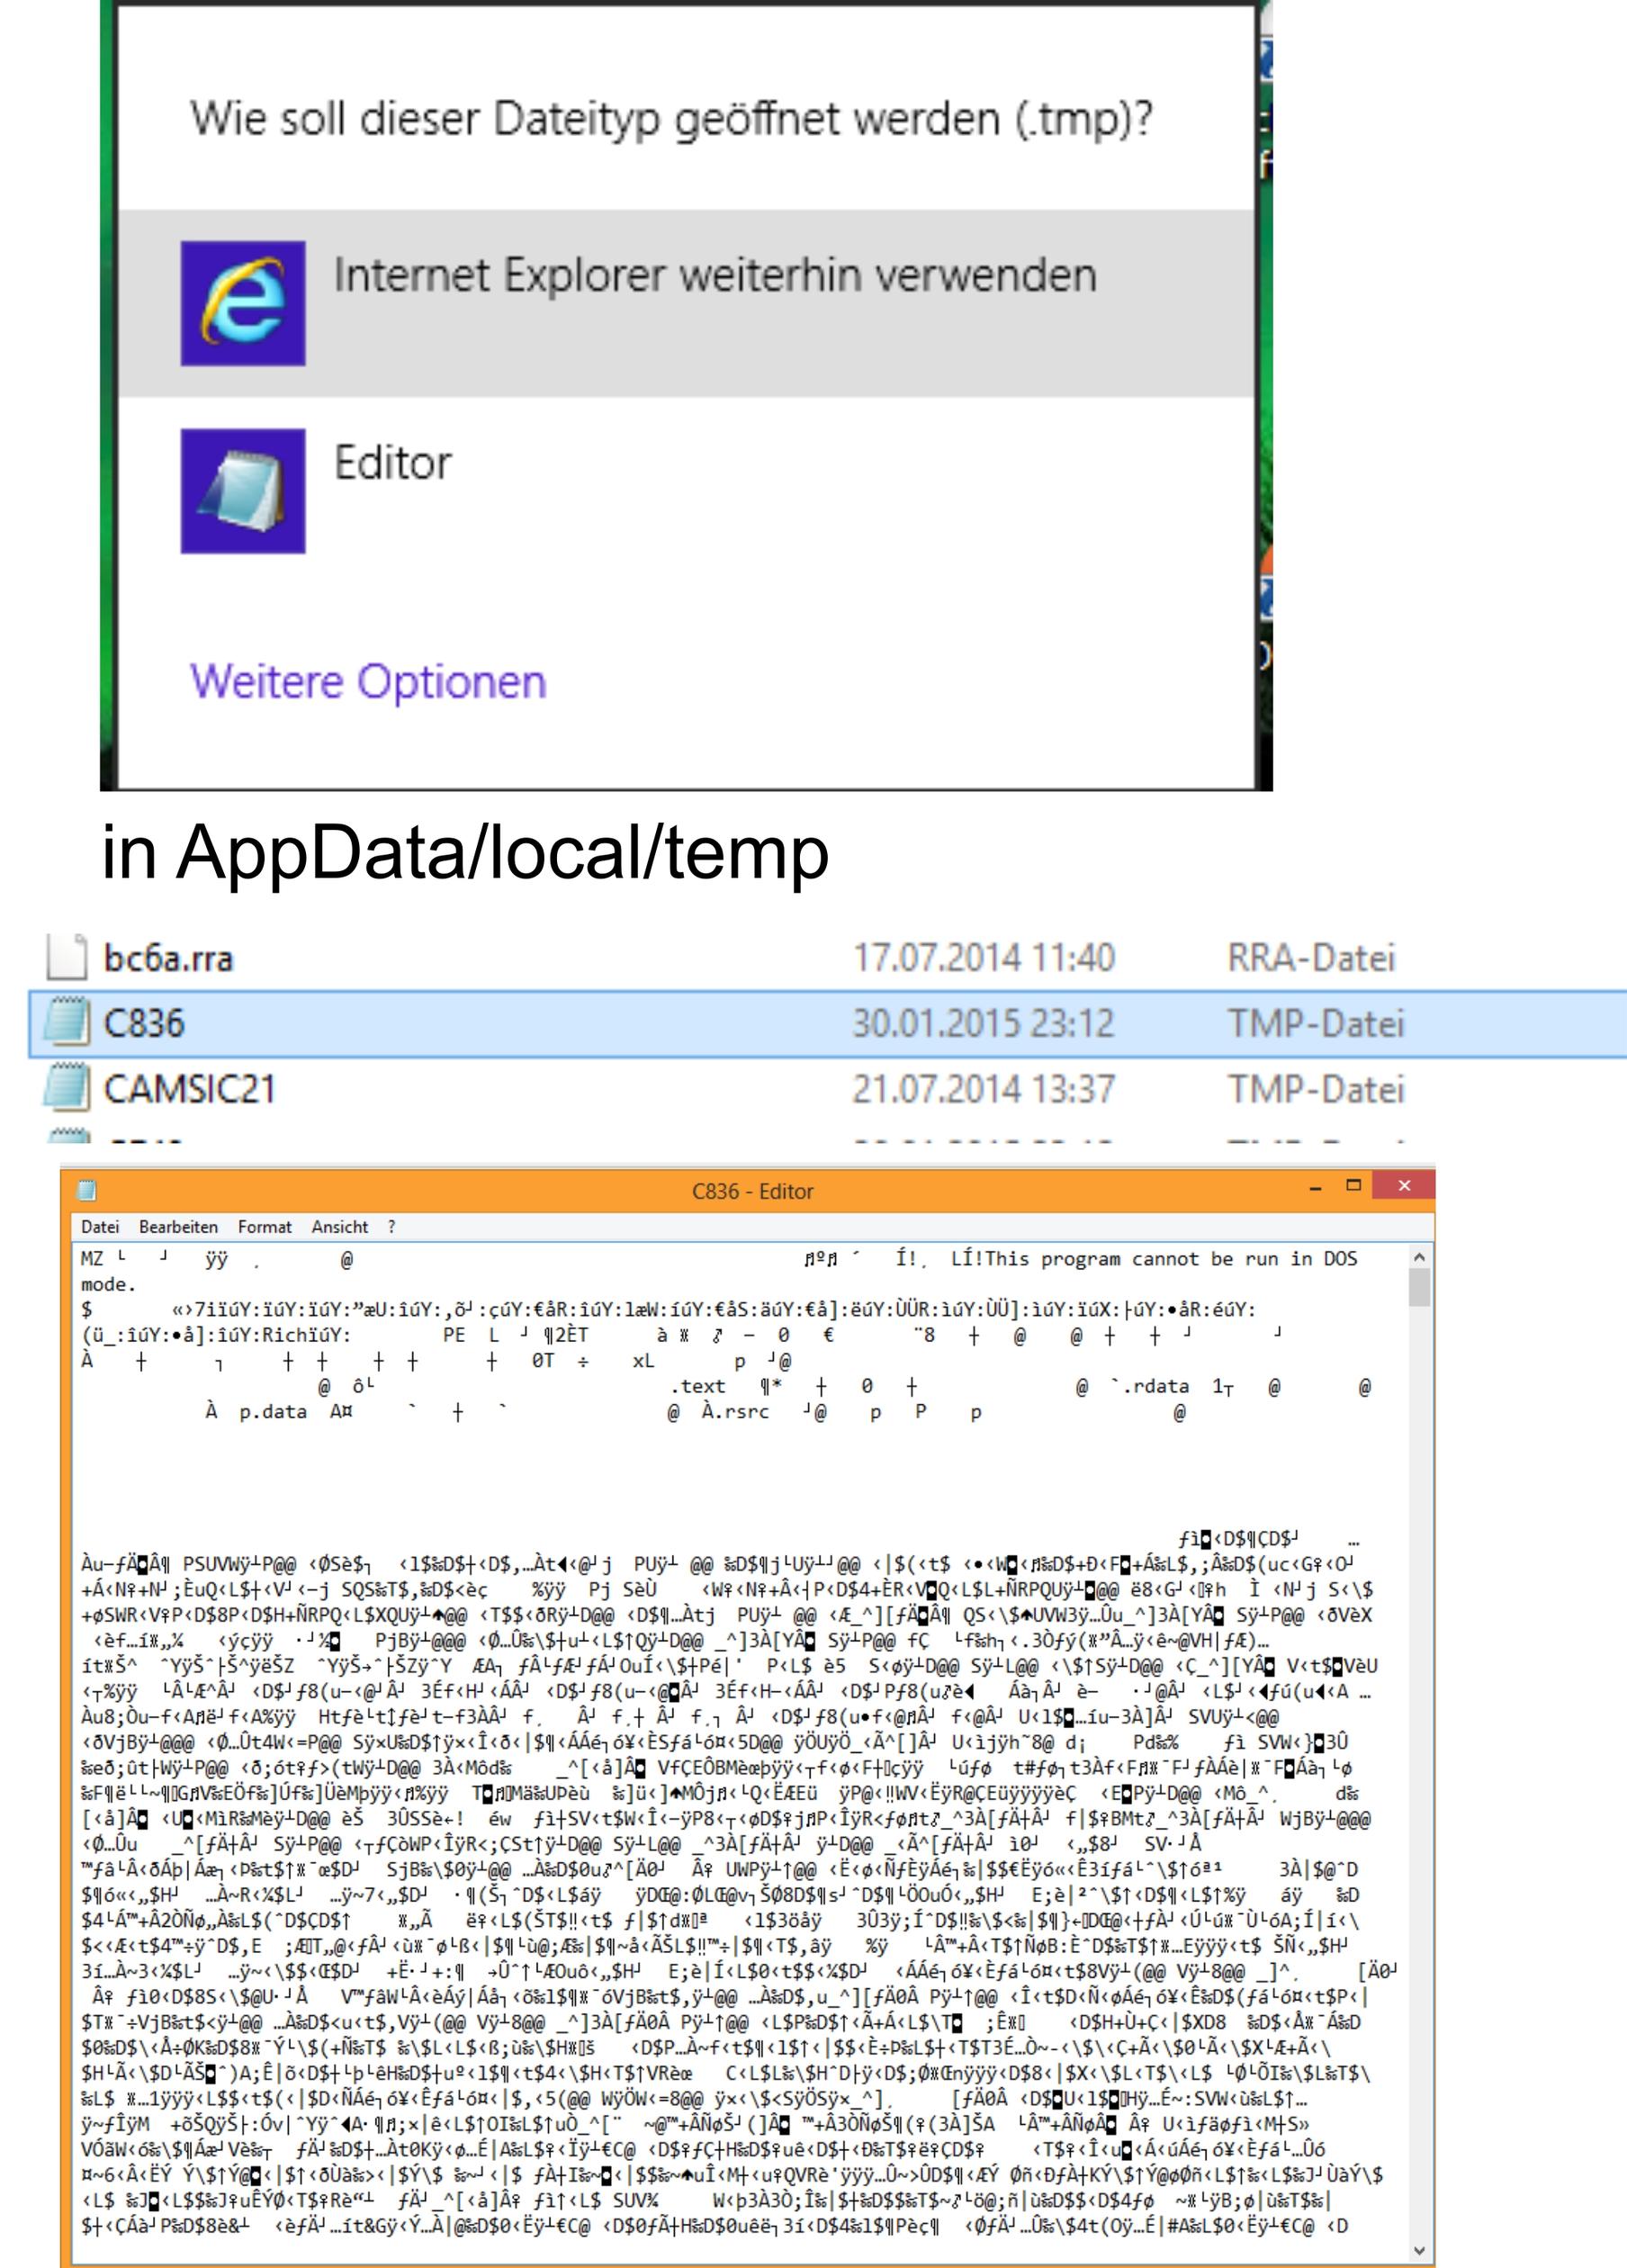Click date 30.01.2015 23:12 cell

[983, 1023]
